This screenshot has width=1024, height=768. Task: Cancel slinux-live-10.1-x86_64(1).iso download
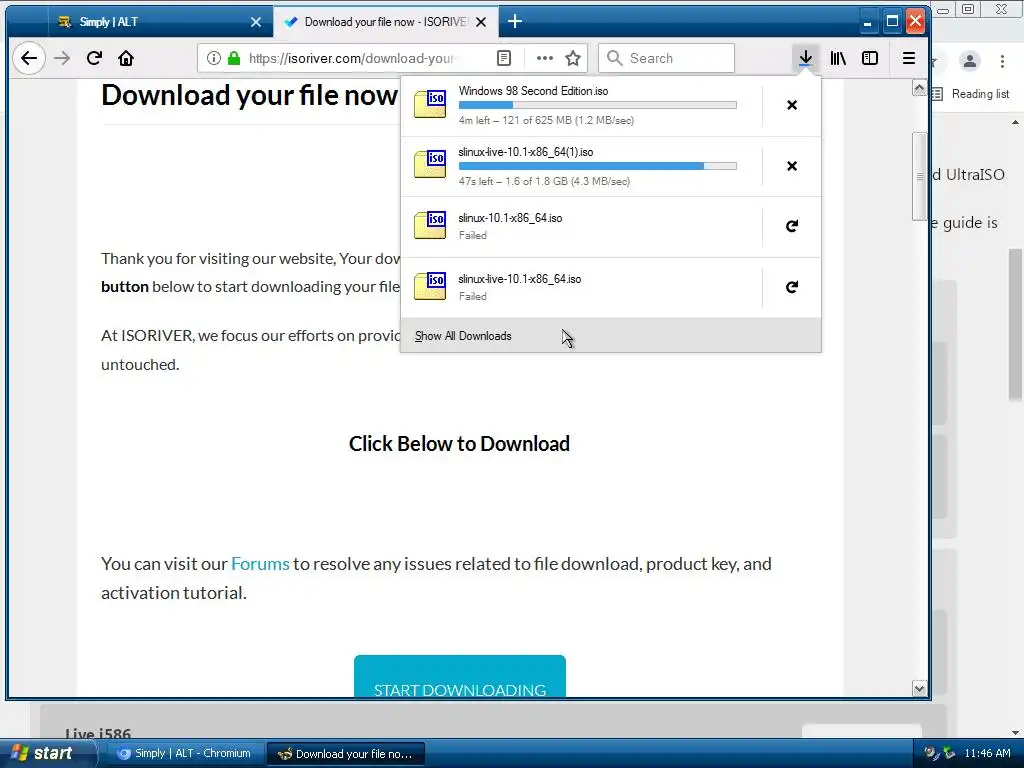click(792, 166)
